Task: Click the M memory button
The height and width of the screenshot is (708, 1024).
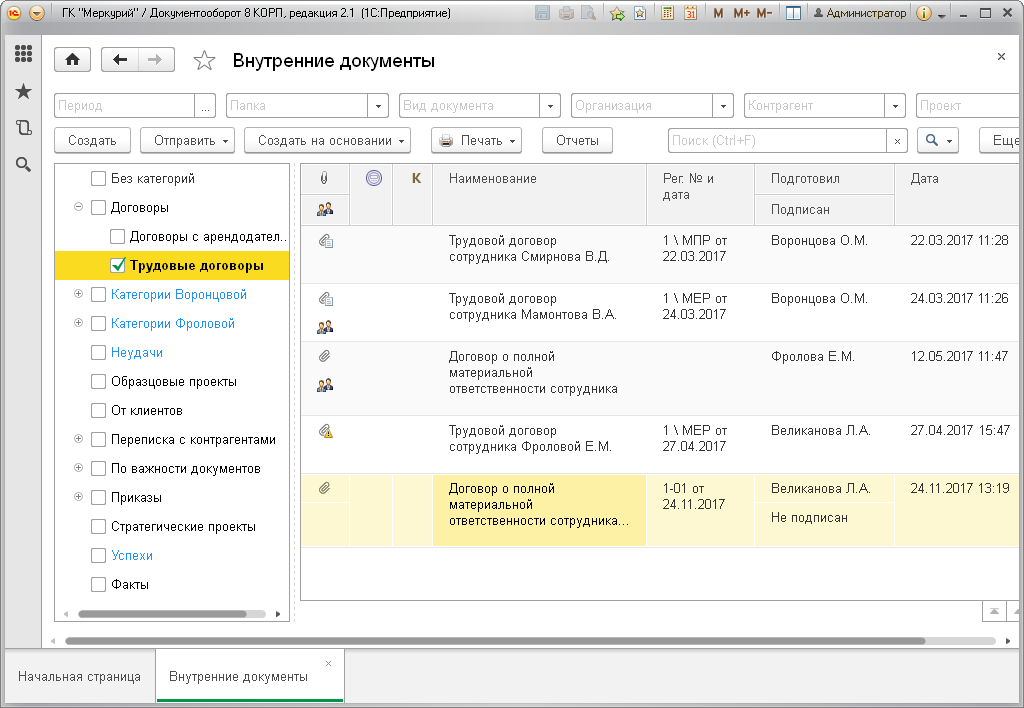Action: click(x=718, y=13)
